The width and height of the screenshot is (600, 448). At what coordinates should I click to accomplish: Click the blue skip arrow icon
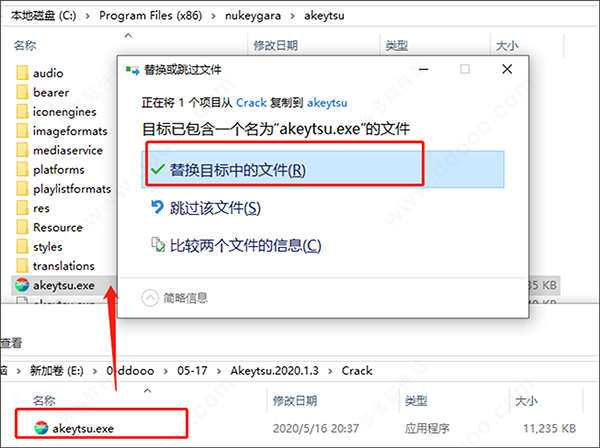coord(155,208)
